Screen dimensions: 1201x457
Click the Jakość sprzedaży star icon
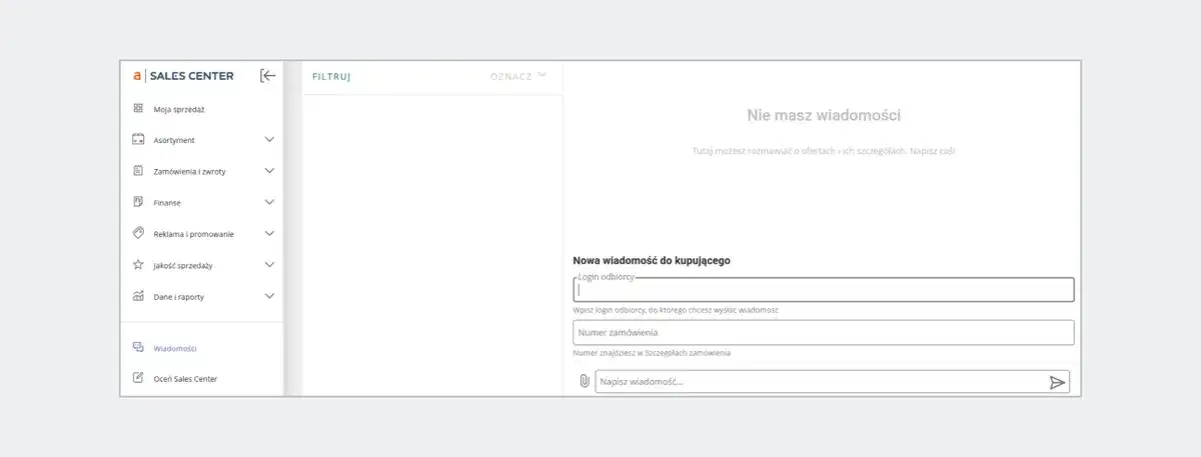138,265
